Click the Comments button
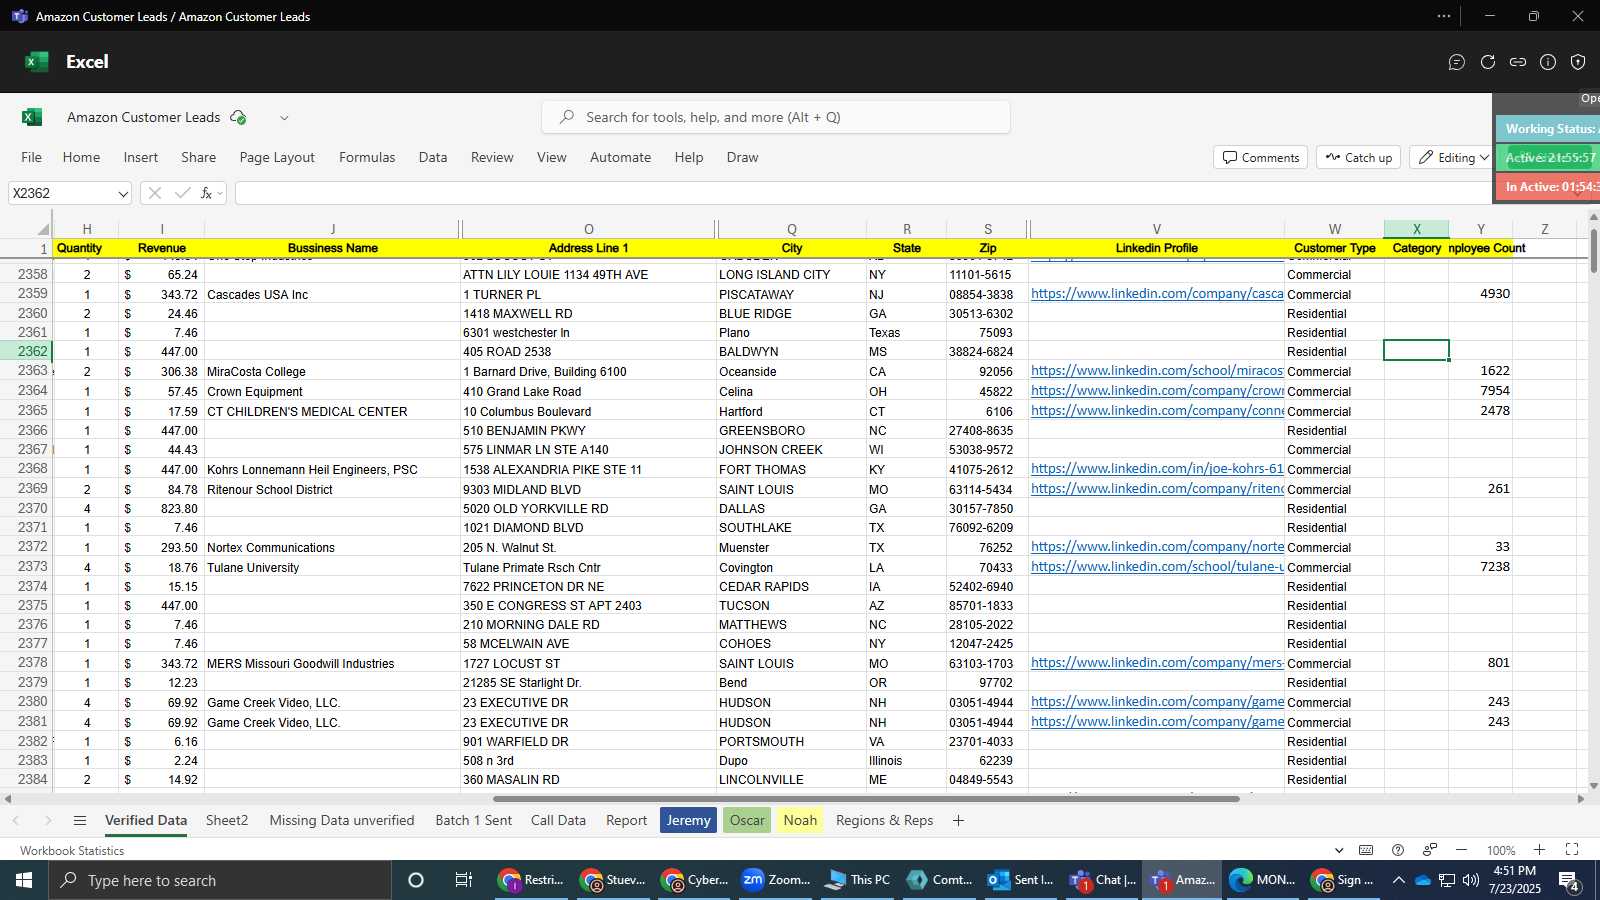This screenshot has height=900, width=1600. (1261, 157)
